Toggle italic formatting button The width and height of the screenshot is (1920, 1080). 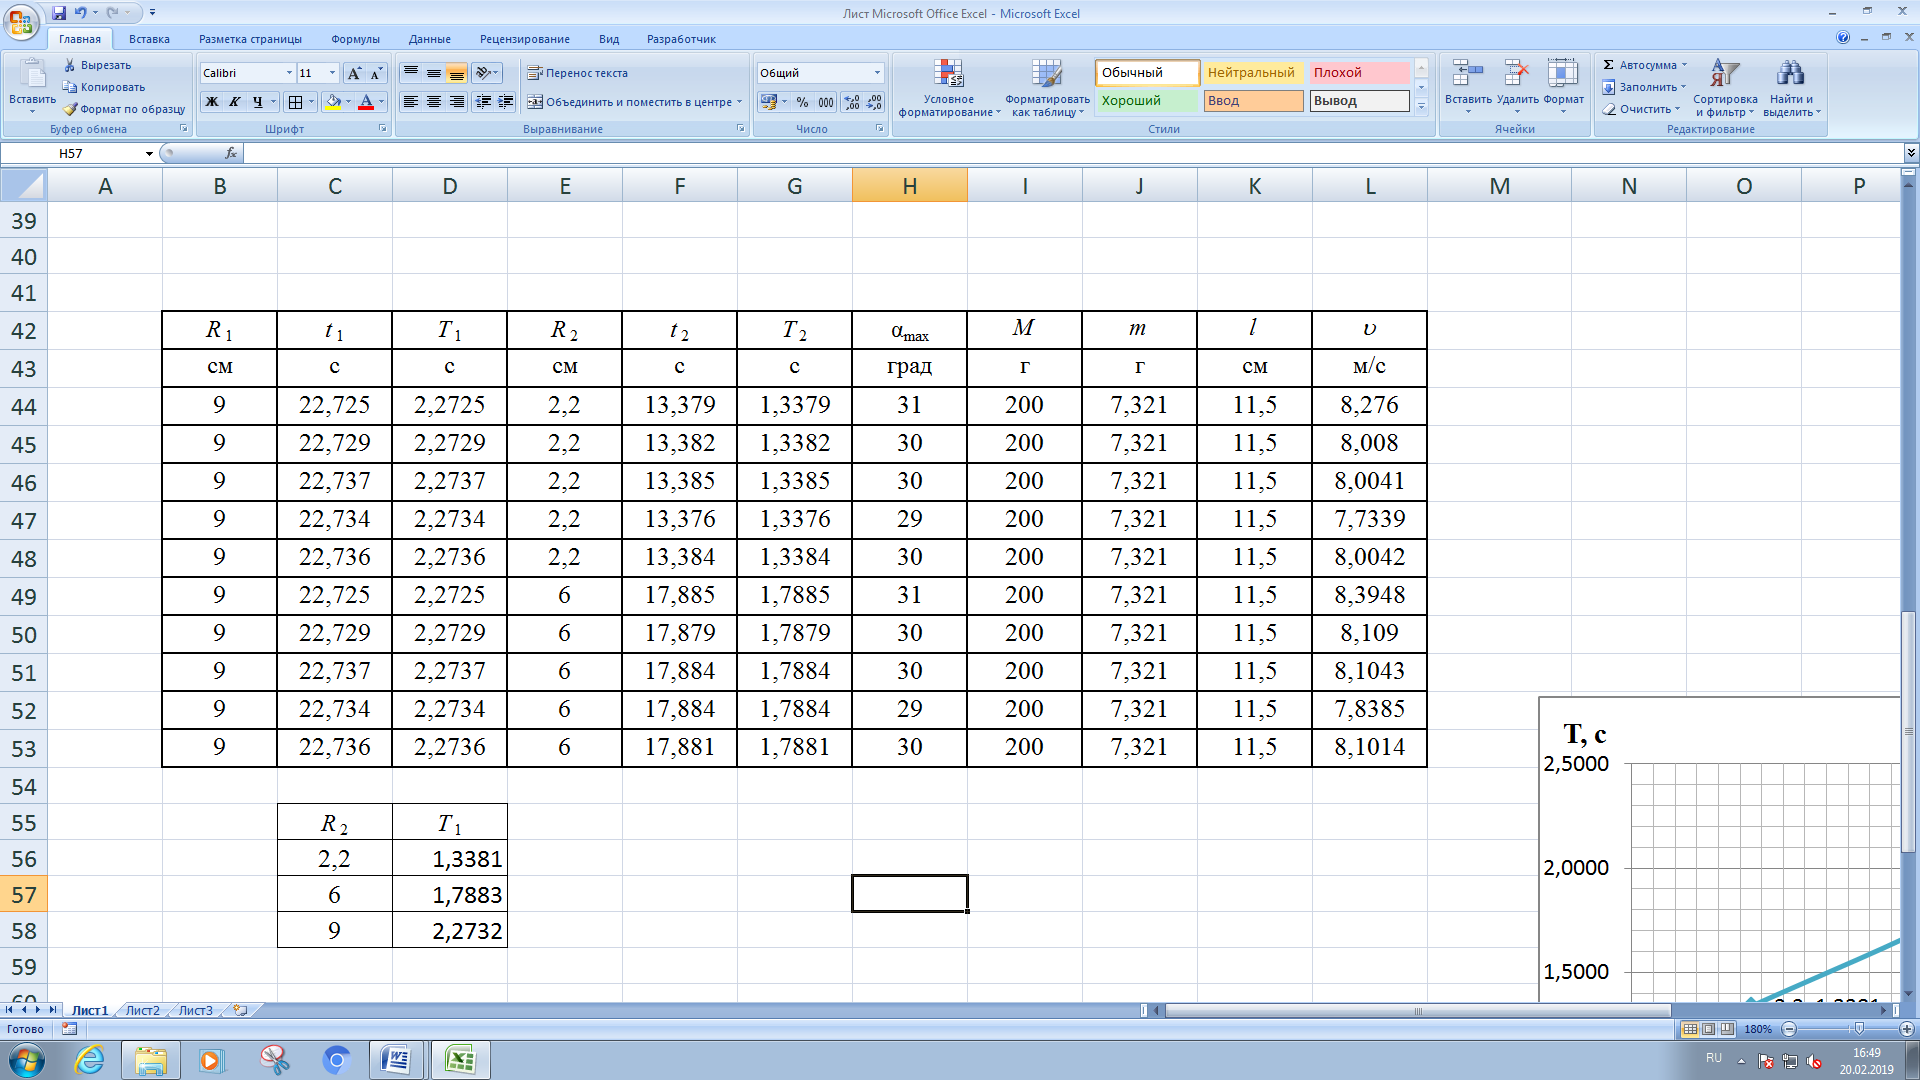(x=235, y=102)
